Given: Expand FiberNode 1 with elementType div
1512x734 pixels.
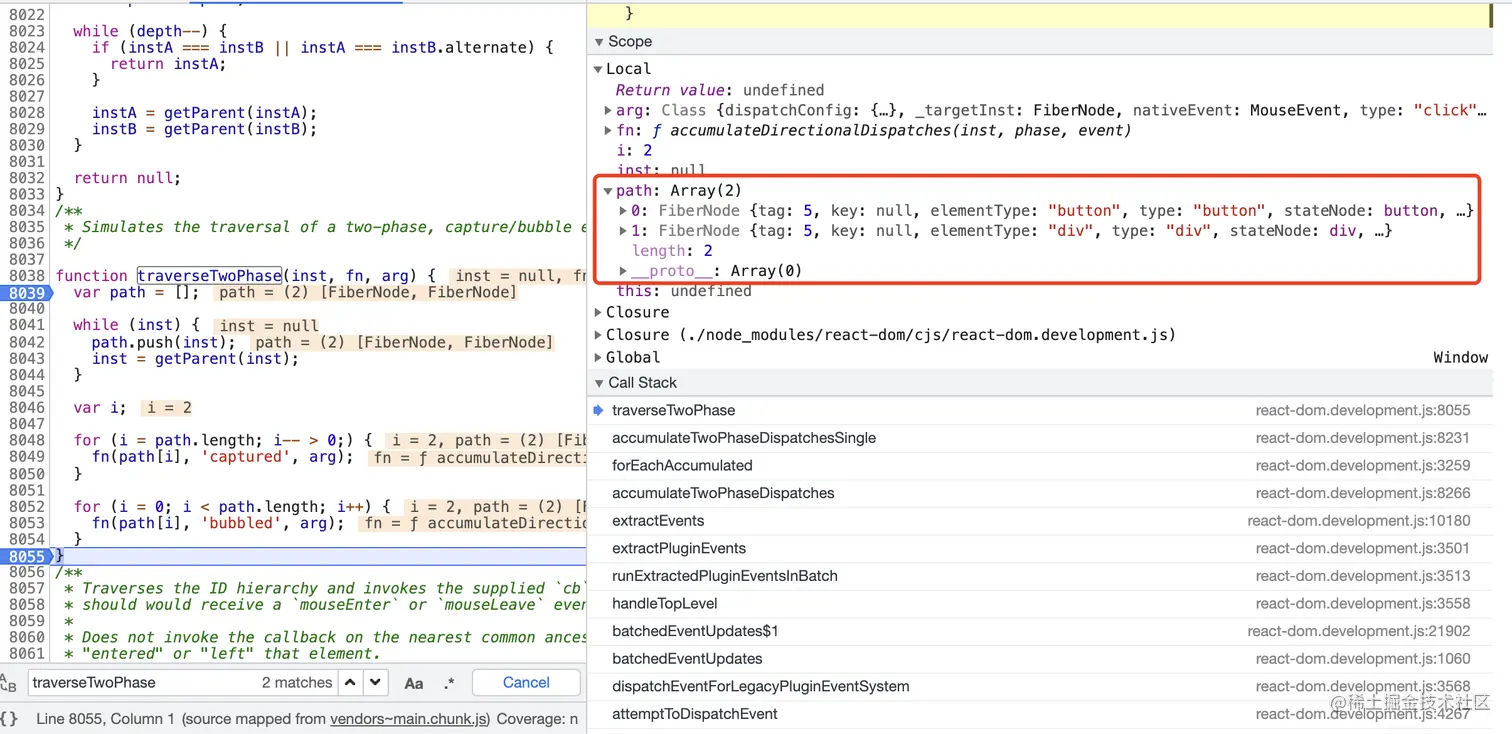Looking at the screenshot, I should click(623, 230).
